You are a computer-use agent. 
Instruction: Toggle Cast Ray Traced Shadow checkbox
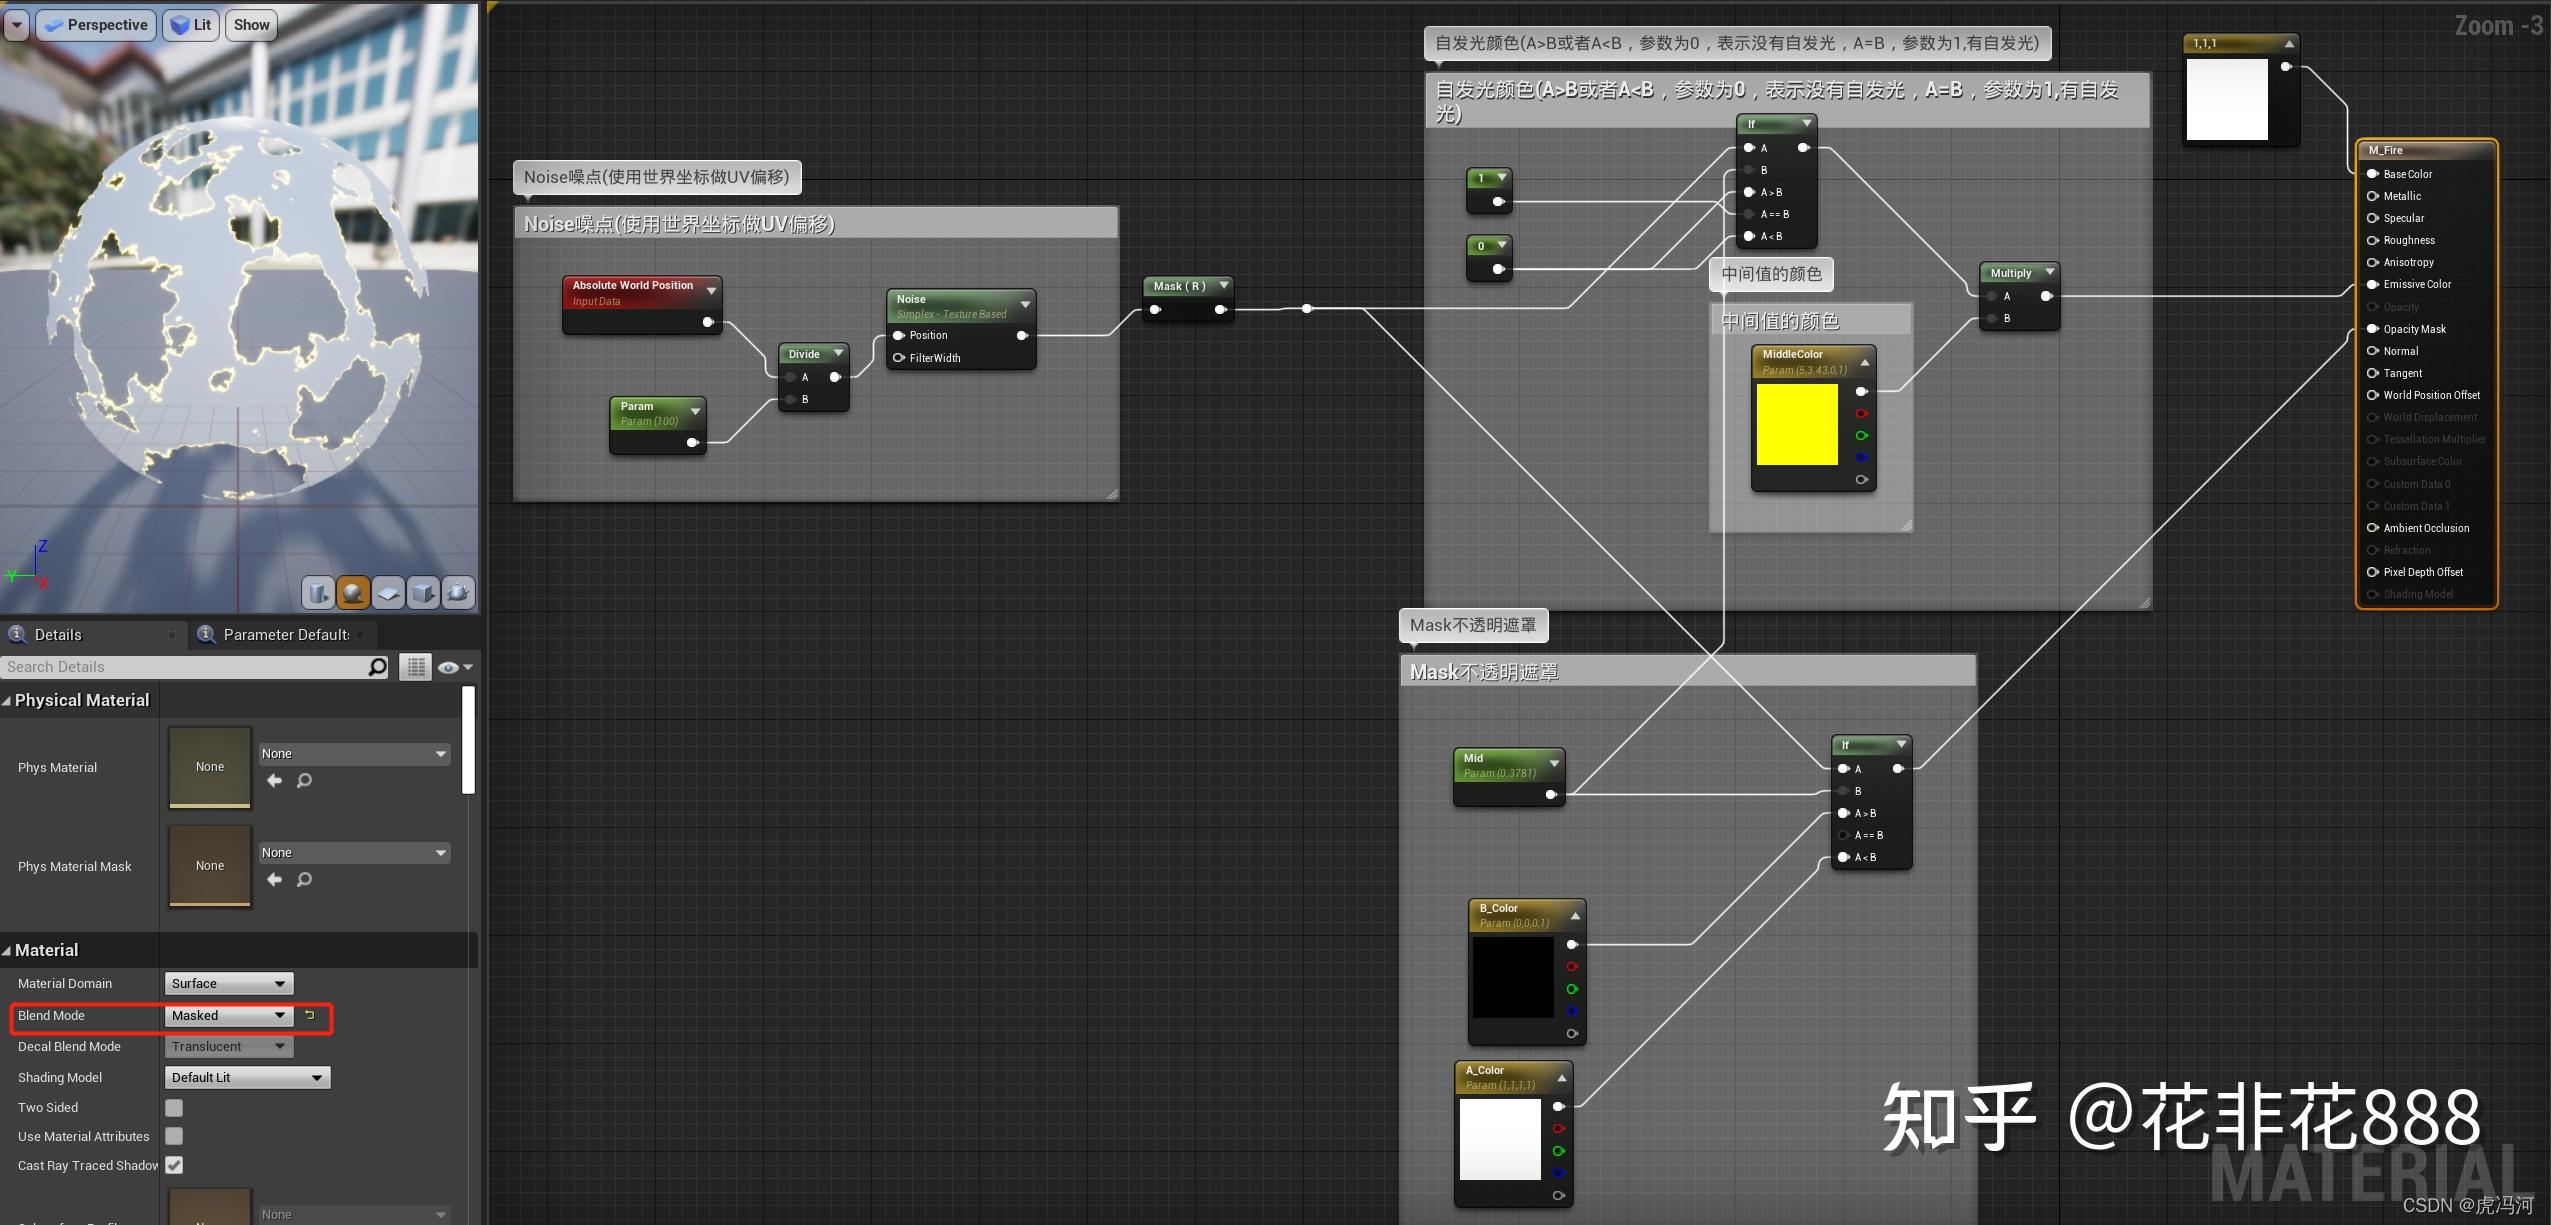click(x=174, y=1165)
